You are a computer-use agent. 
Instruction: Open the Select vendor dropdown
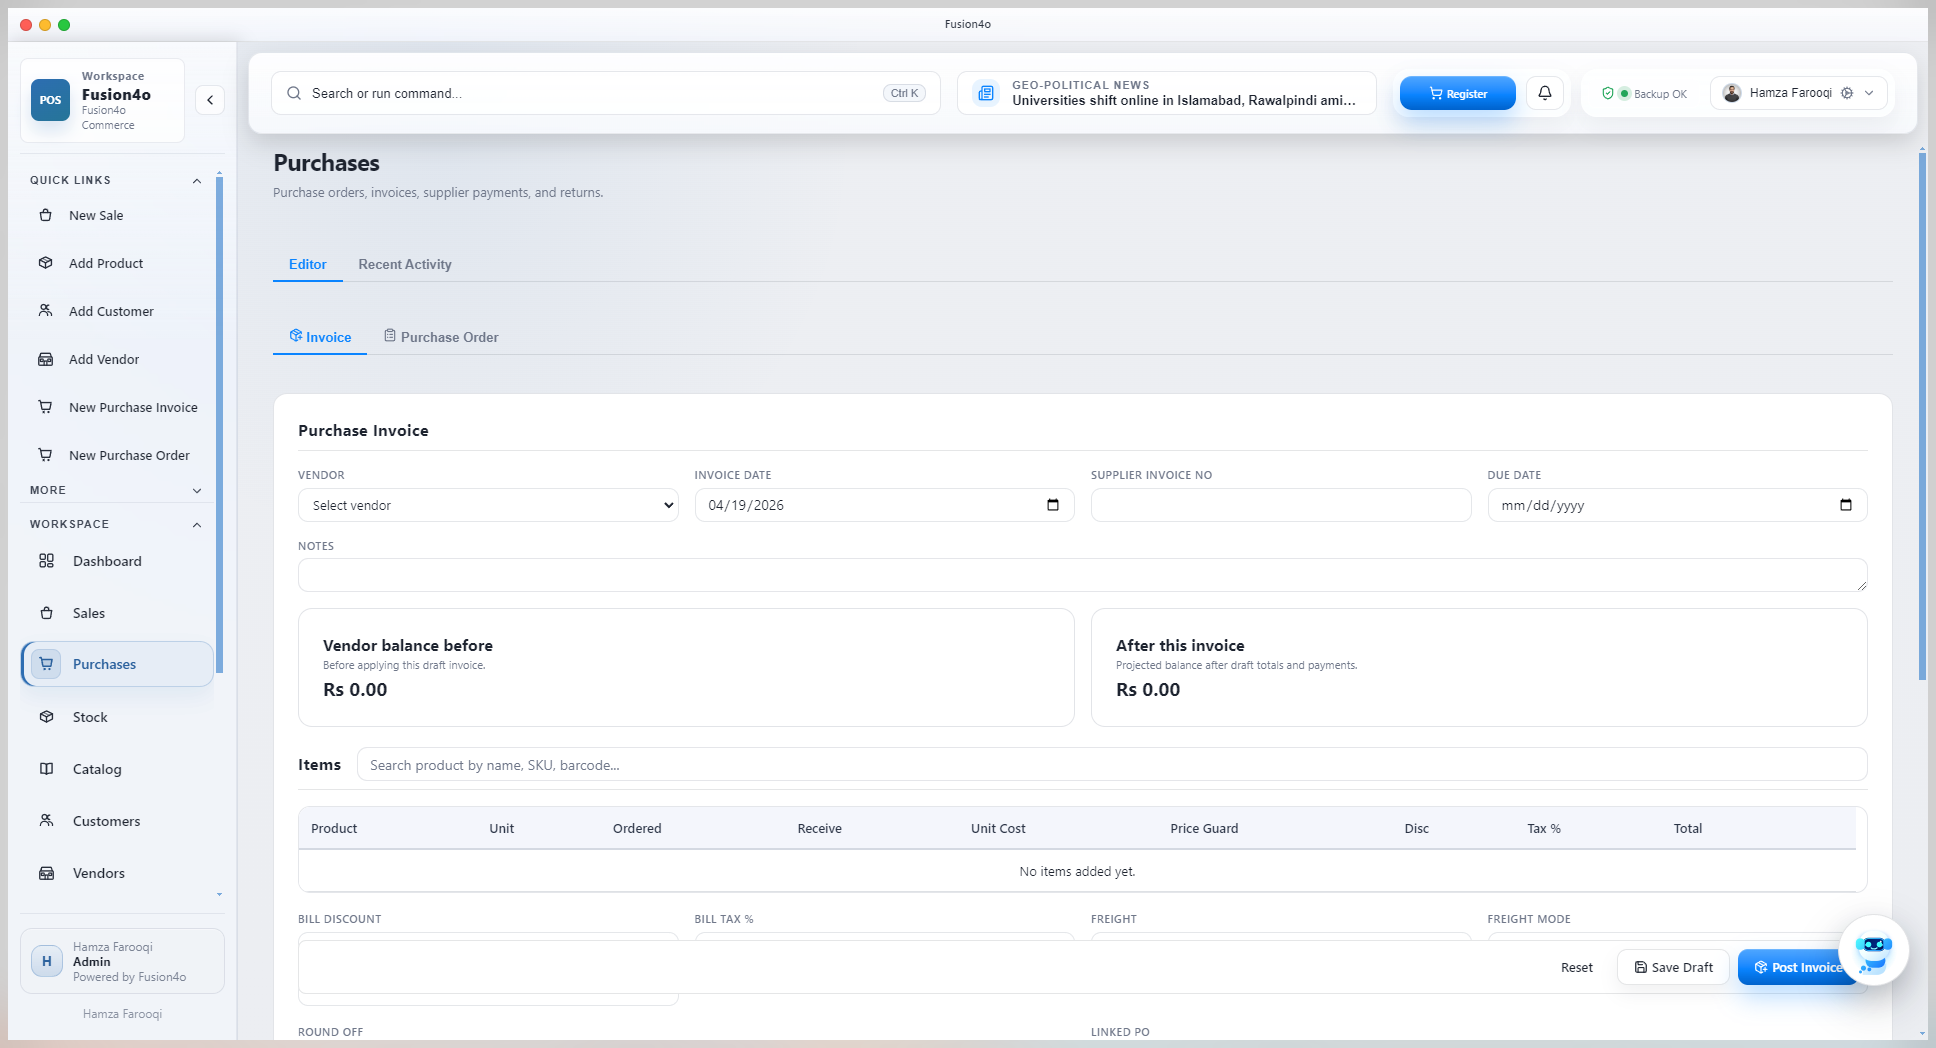(x=487, y=505)
